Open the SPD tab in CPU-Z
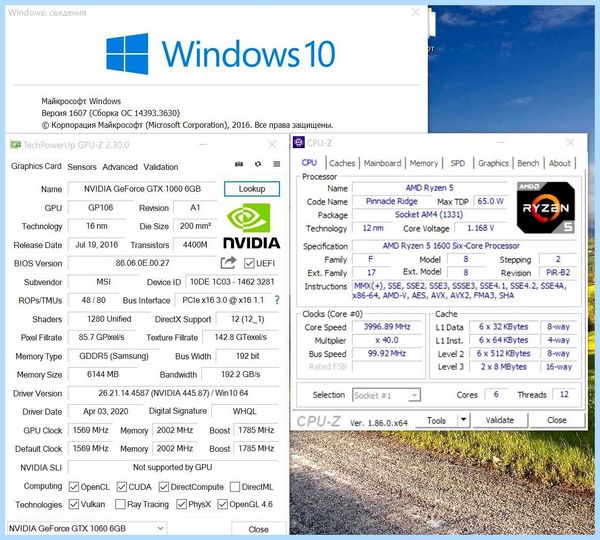Screen dimensions: 600x540 click(x=458, y=163)
